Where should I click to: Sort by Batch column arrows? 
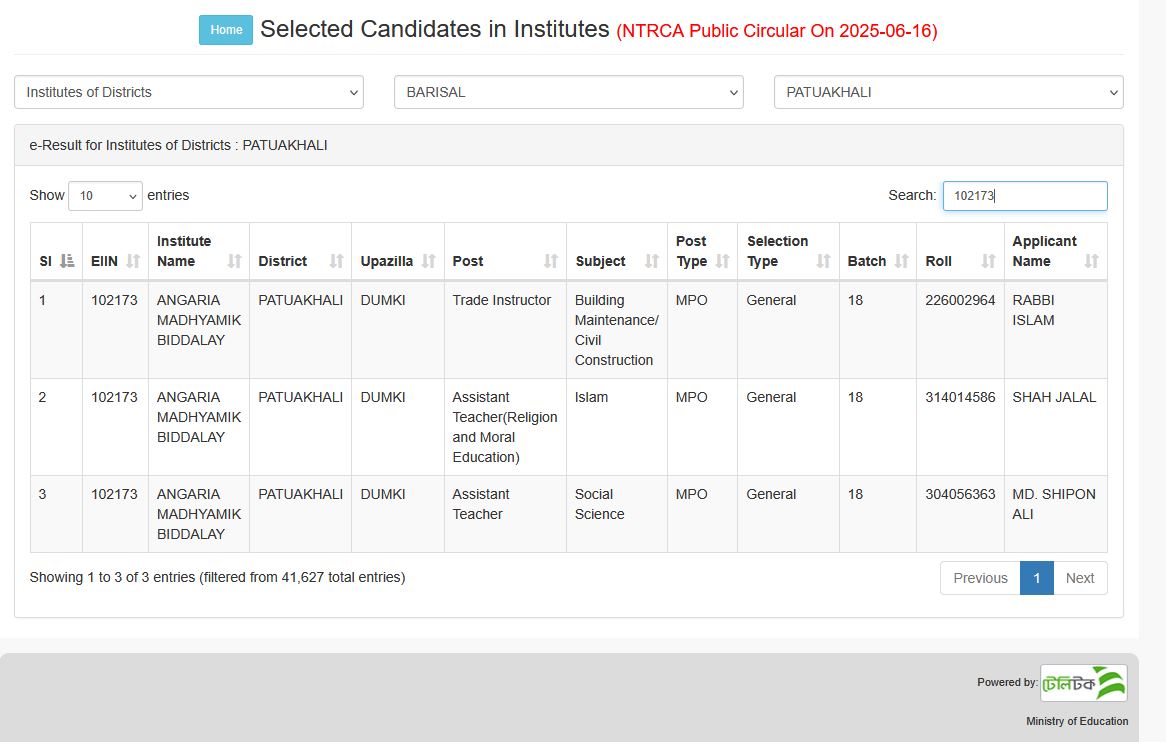coord(901,261)
